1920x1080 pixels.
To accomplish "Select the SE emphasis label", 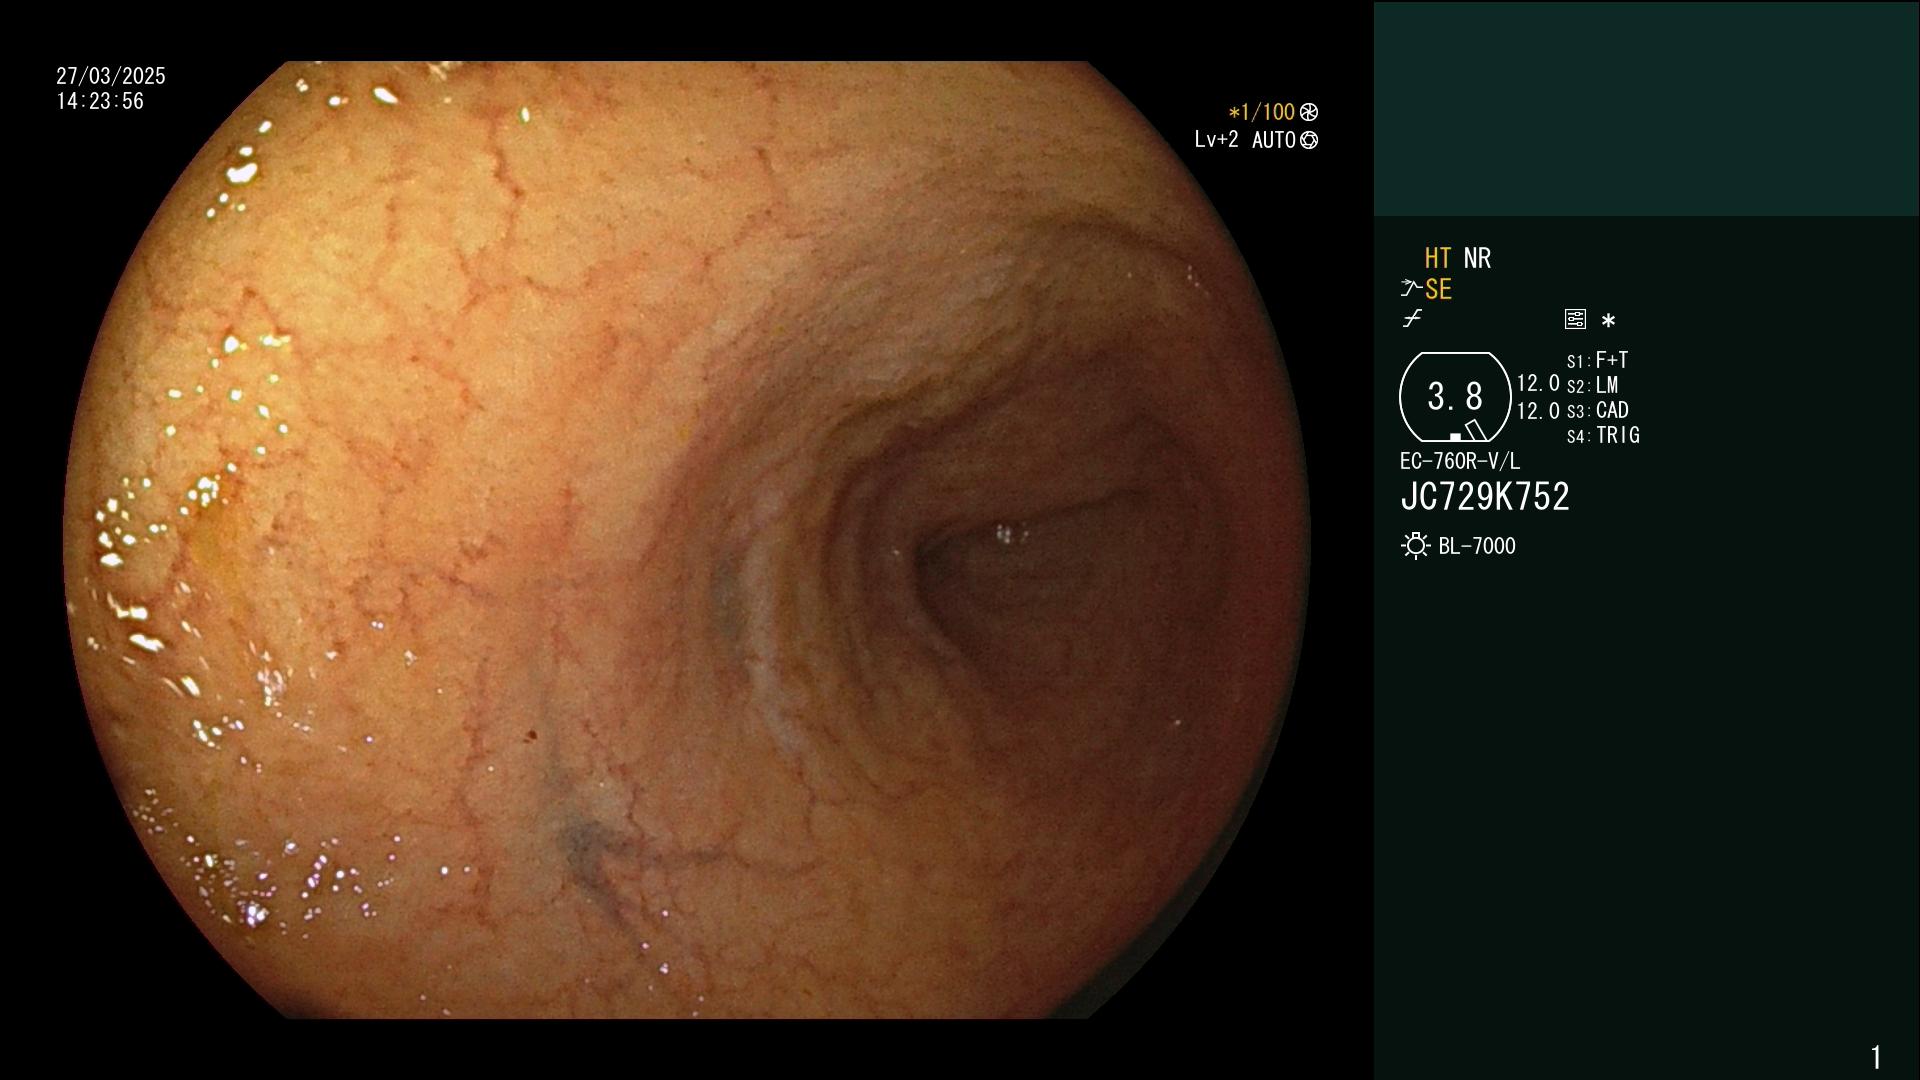I will coord(1438,289).
